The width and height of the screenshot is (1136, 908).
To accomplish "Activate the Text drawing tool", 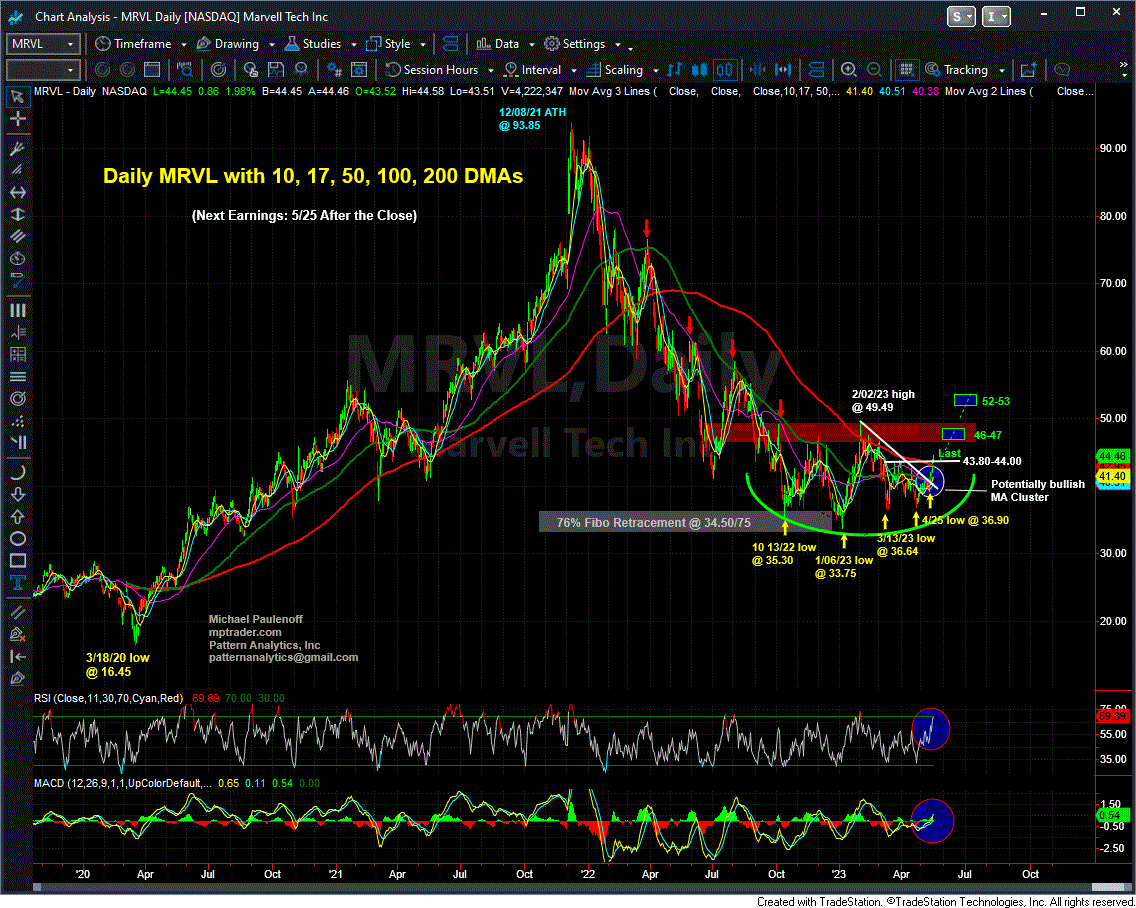I will pyautogui.click(x=17, y=583).
